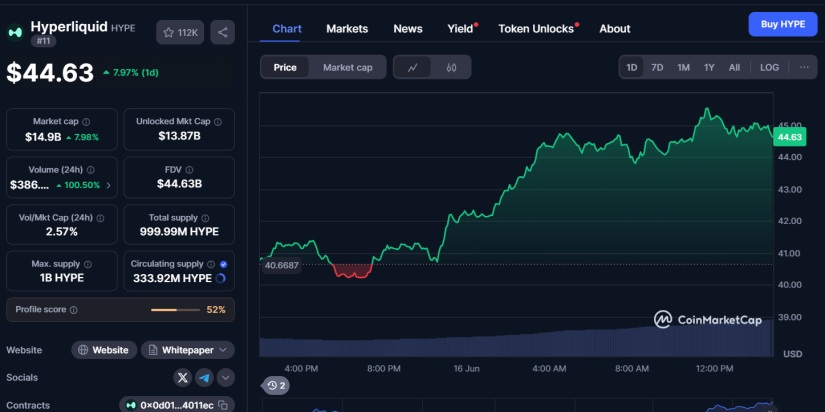The height and width of the screenshot is (412, 825).
Task: Click info icon beside Max. supply
Action: tap(88, 264)
